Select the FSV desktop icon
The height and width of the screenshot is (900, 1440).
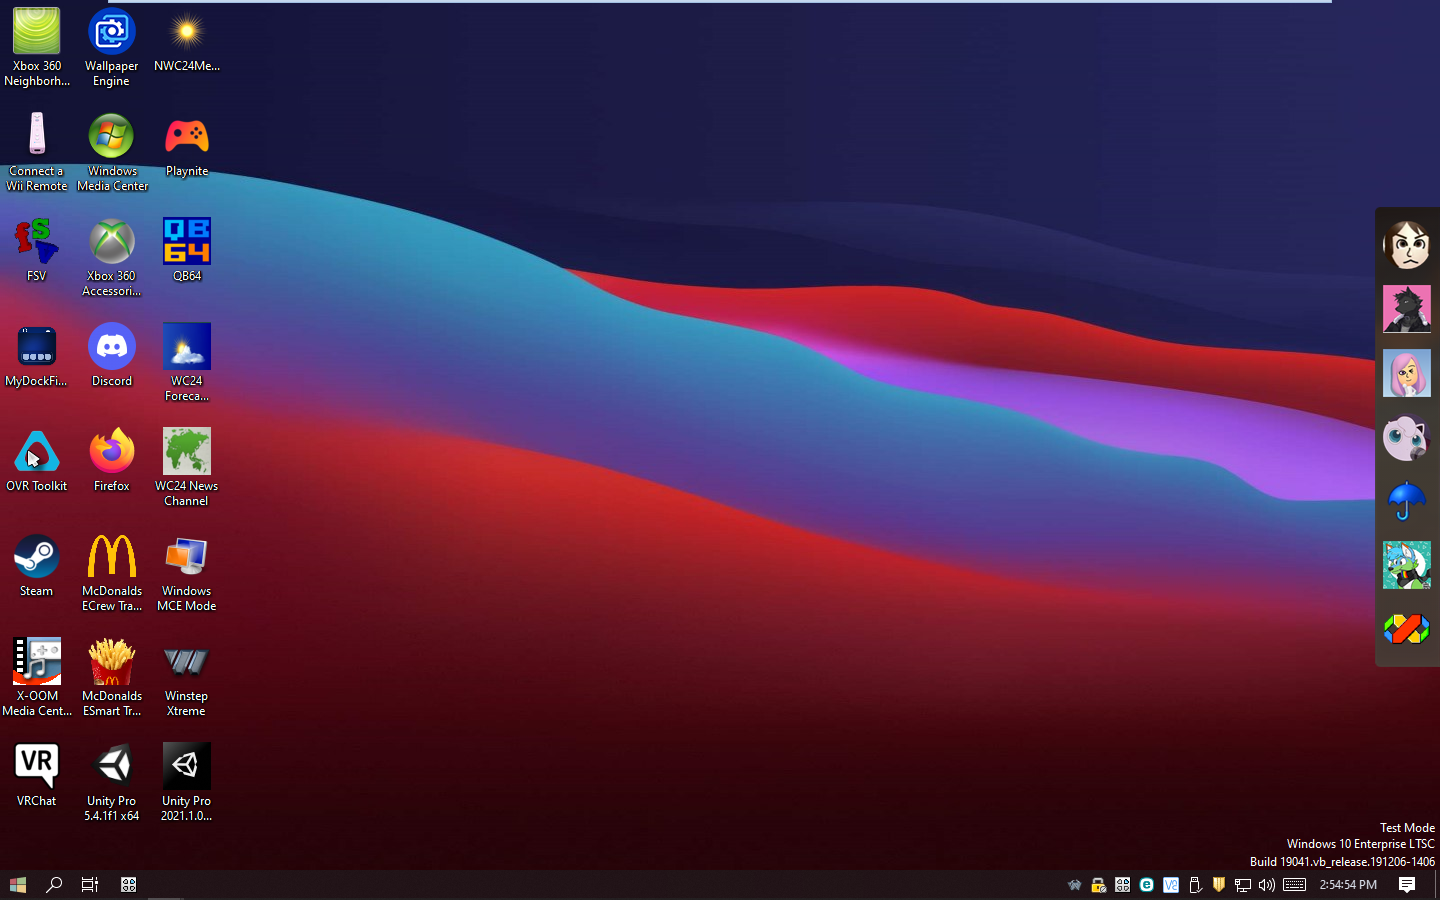click(37, 250)
